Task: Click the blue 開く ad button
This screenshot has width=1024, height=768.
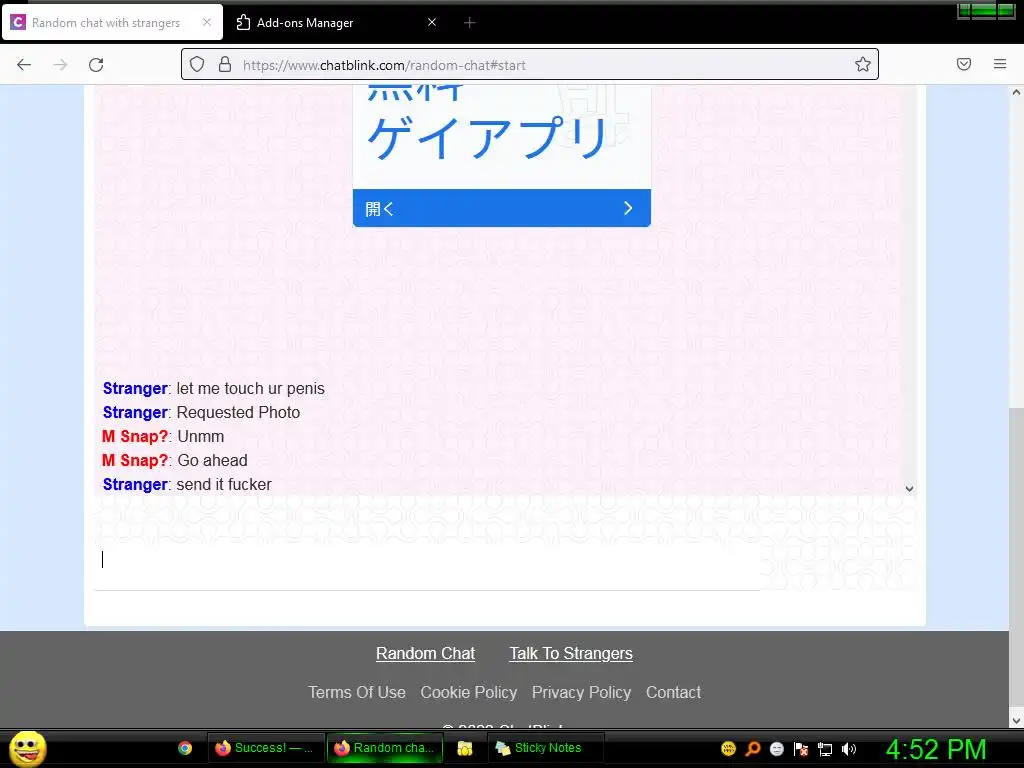Action: [x=502, y=208]
